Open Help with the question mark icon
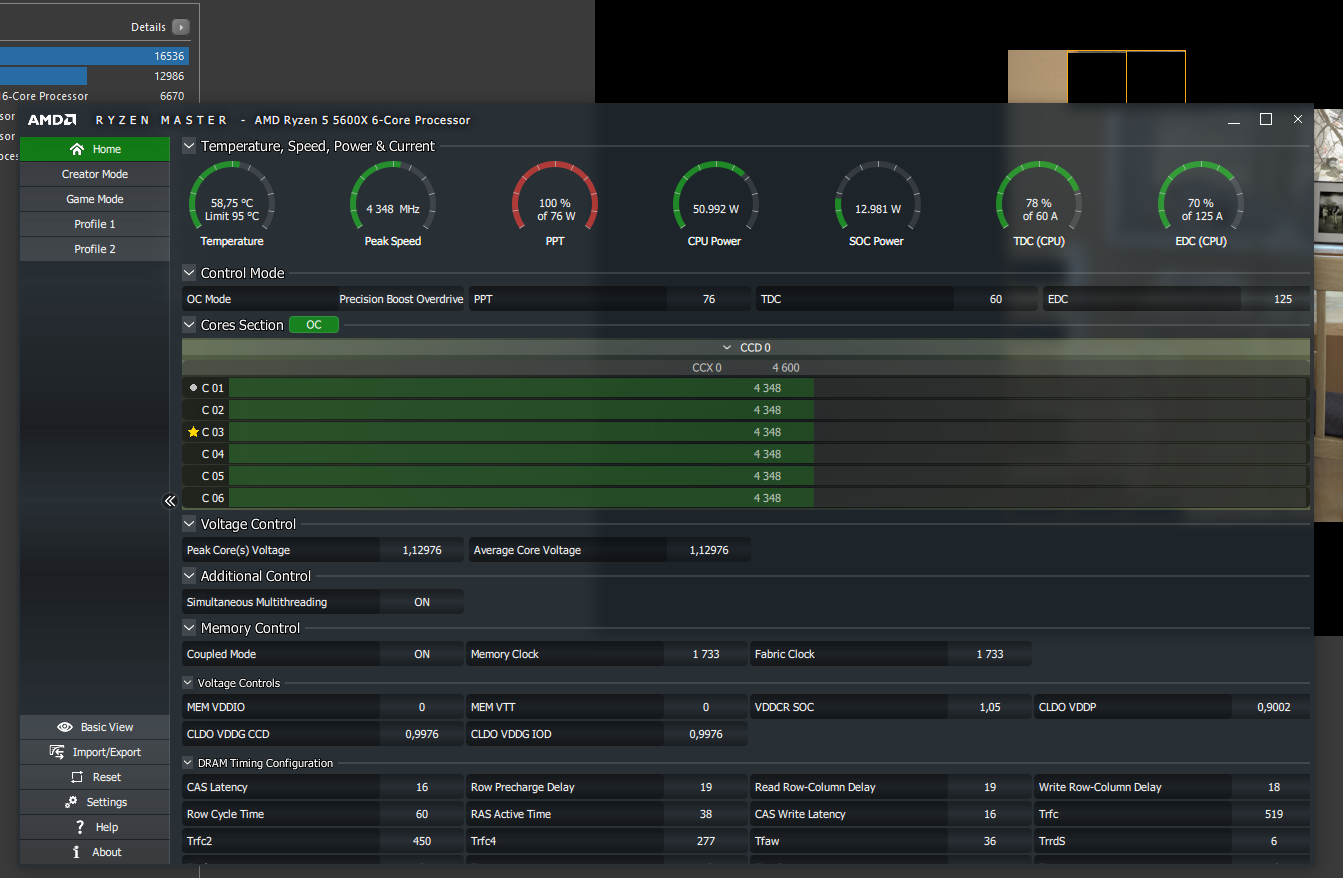 95,827
